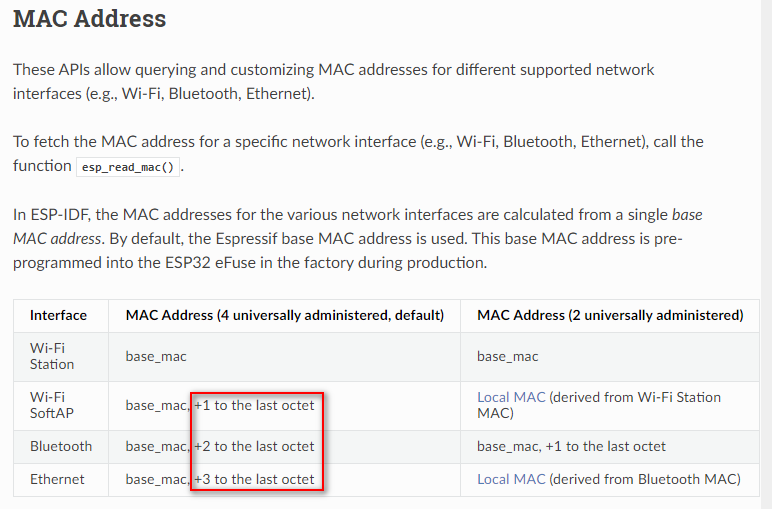Click the '+2 to the last octet' Bluetooth text

[254, 446]
